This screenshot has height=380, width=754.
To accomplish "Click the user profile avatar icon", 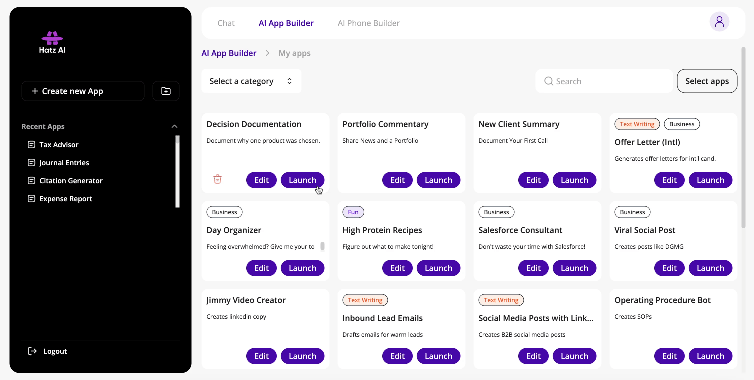I will (x=719, y=22).
